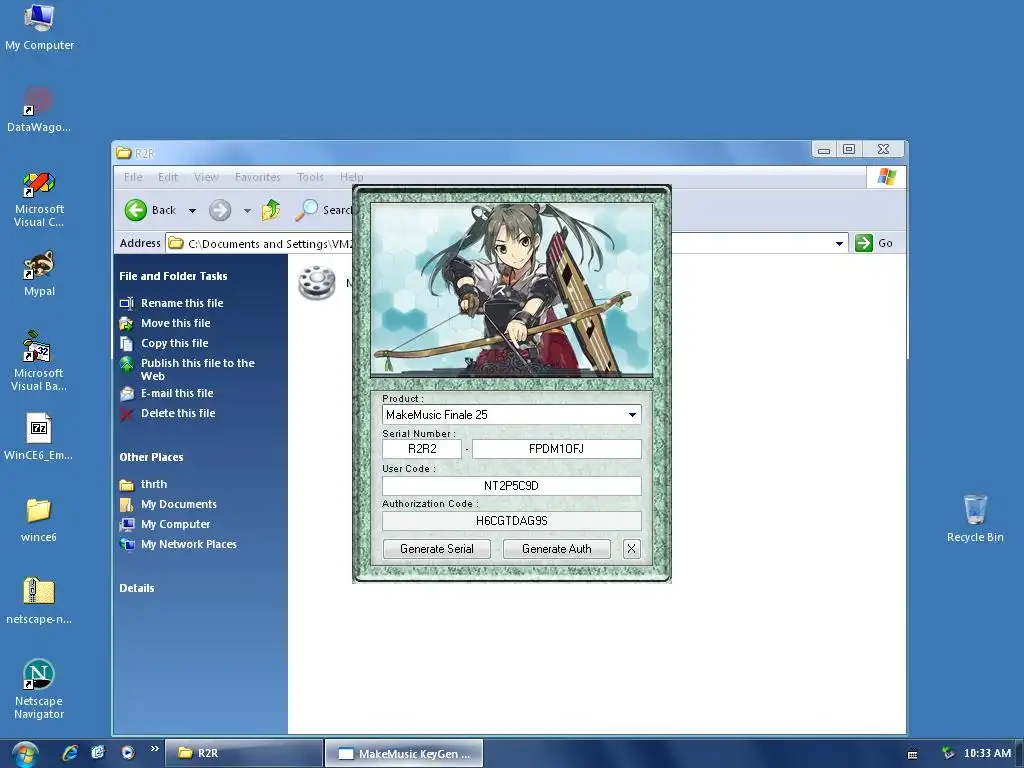The width and height of the screenshot is (1024, 768).
Task: Open Windows Media Player quick launch icon
Action: tap(128, 753)
